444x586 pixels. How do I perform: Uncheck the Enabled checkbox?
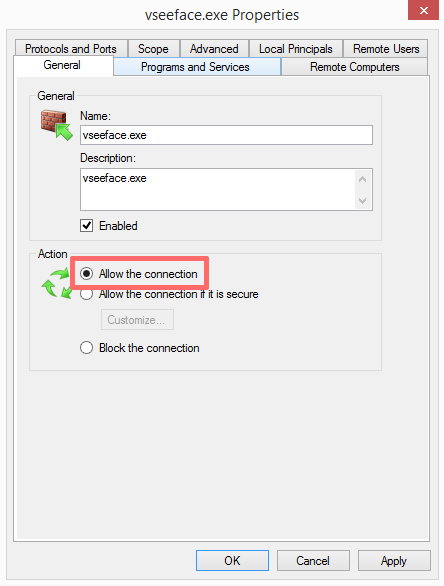86,226
